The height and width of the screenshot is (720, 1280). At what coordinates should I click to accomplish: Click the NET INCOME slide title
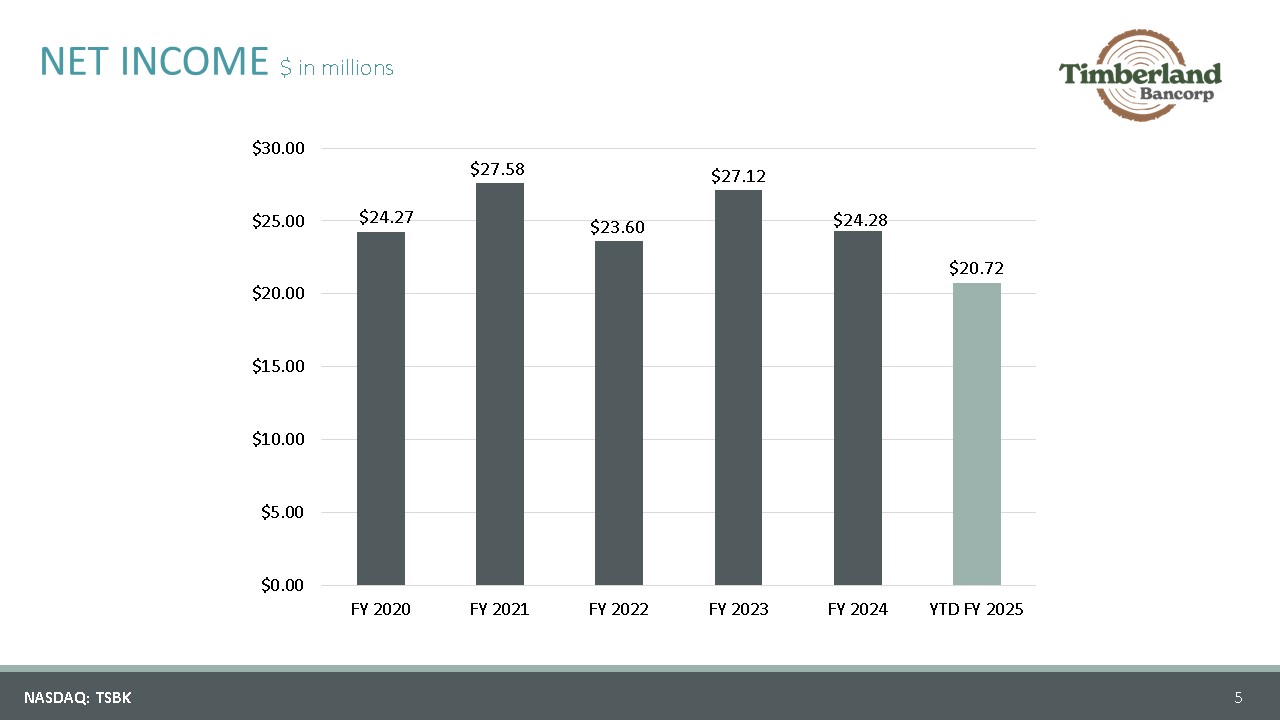154,62
